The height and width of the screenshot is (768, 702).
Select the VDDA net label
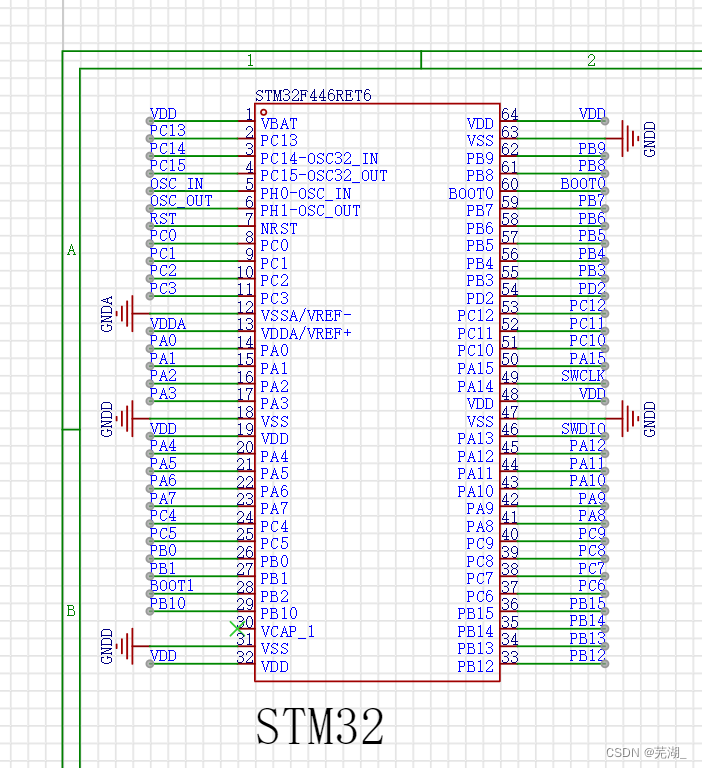[x=168, y=324]
